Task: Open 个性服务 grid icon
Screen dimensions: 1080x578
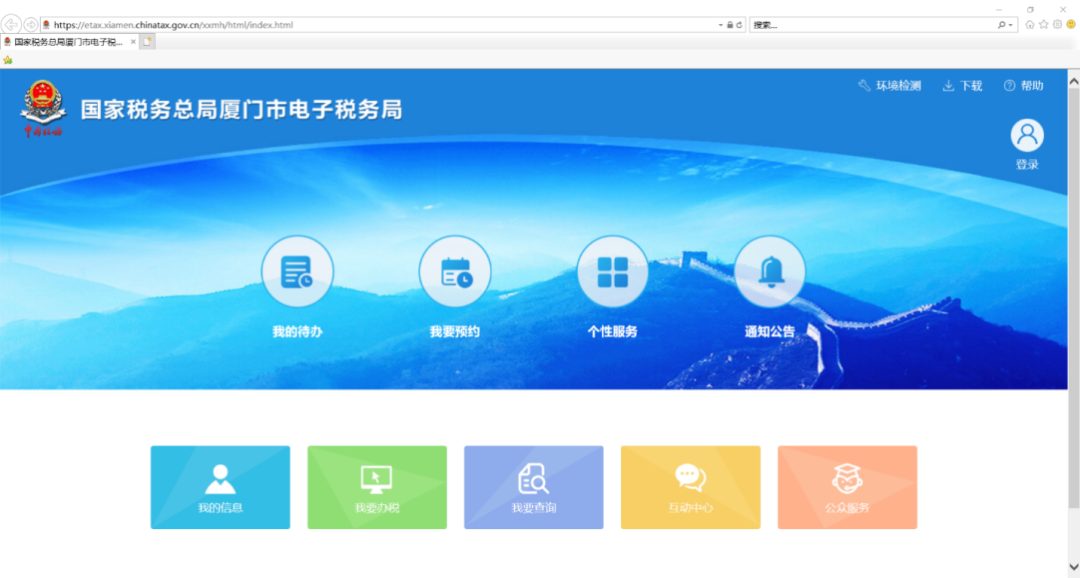Action: [612, 271]
